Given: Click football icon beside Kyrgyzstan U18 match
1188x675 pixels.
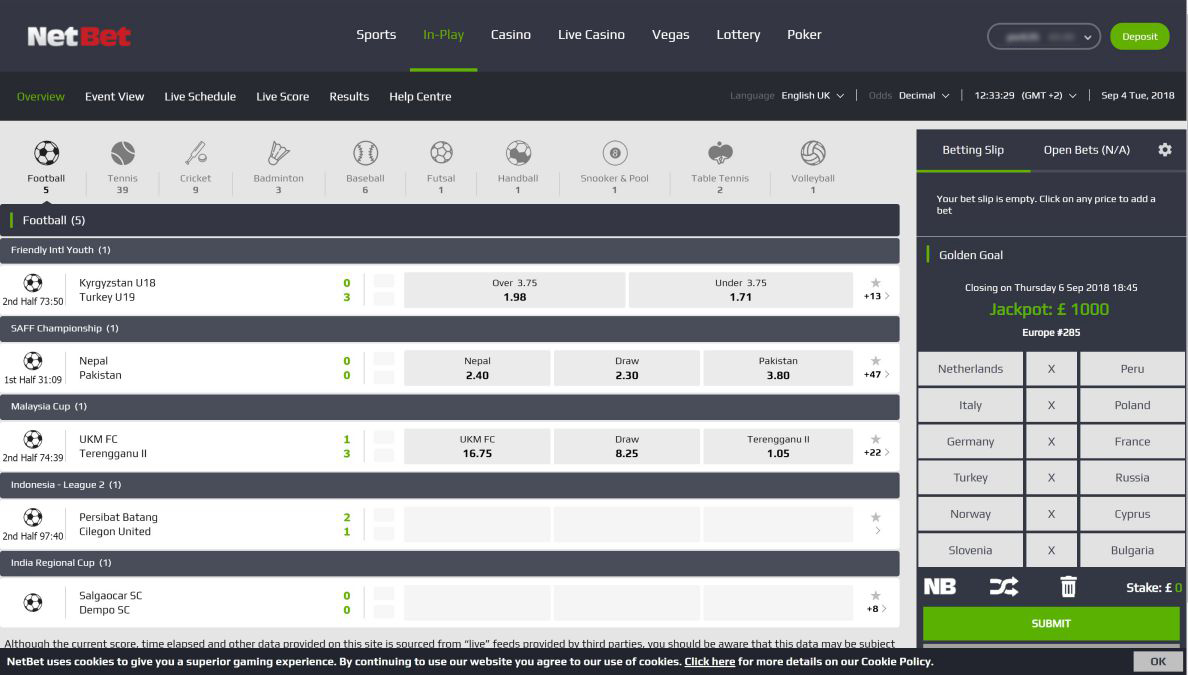Looking at the screenshot, I should coord(33,283).
